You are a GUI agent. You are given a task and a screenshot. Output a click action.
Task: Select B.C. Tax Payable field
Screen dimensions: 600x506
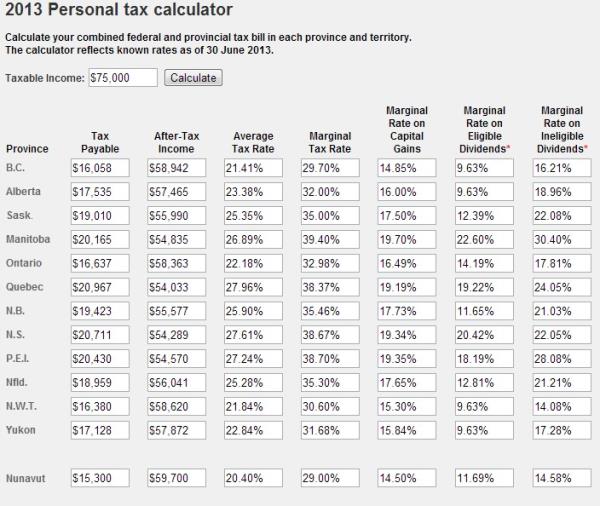(101, 167)
